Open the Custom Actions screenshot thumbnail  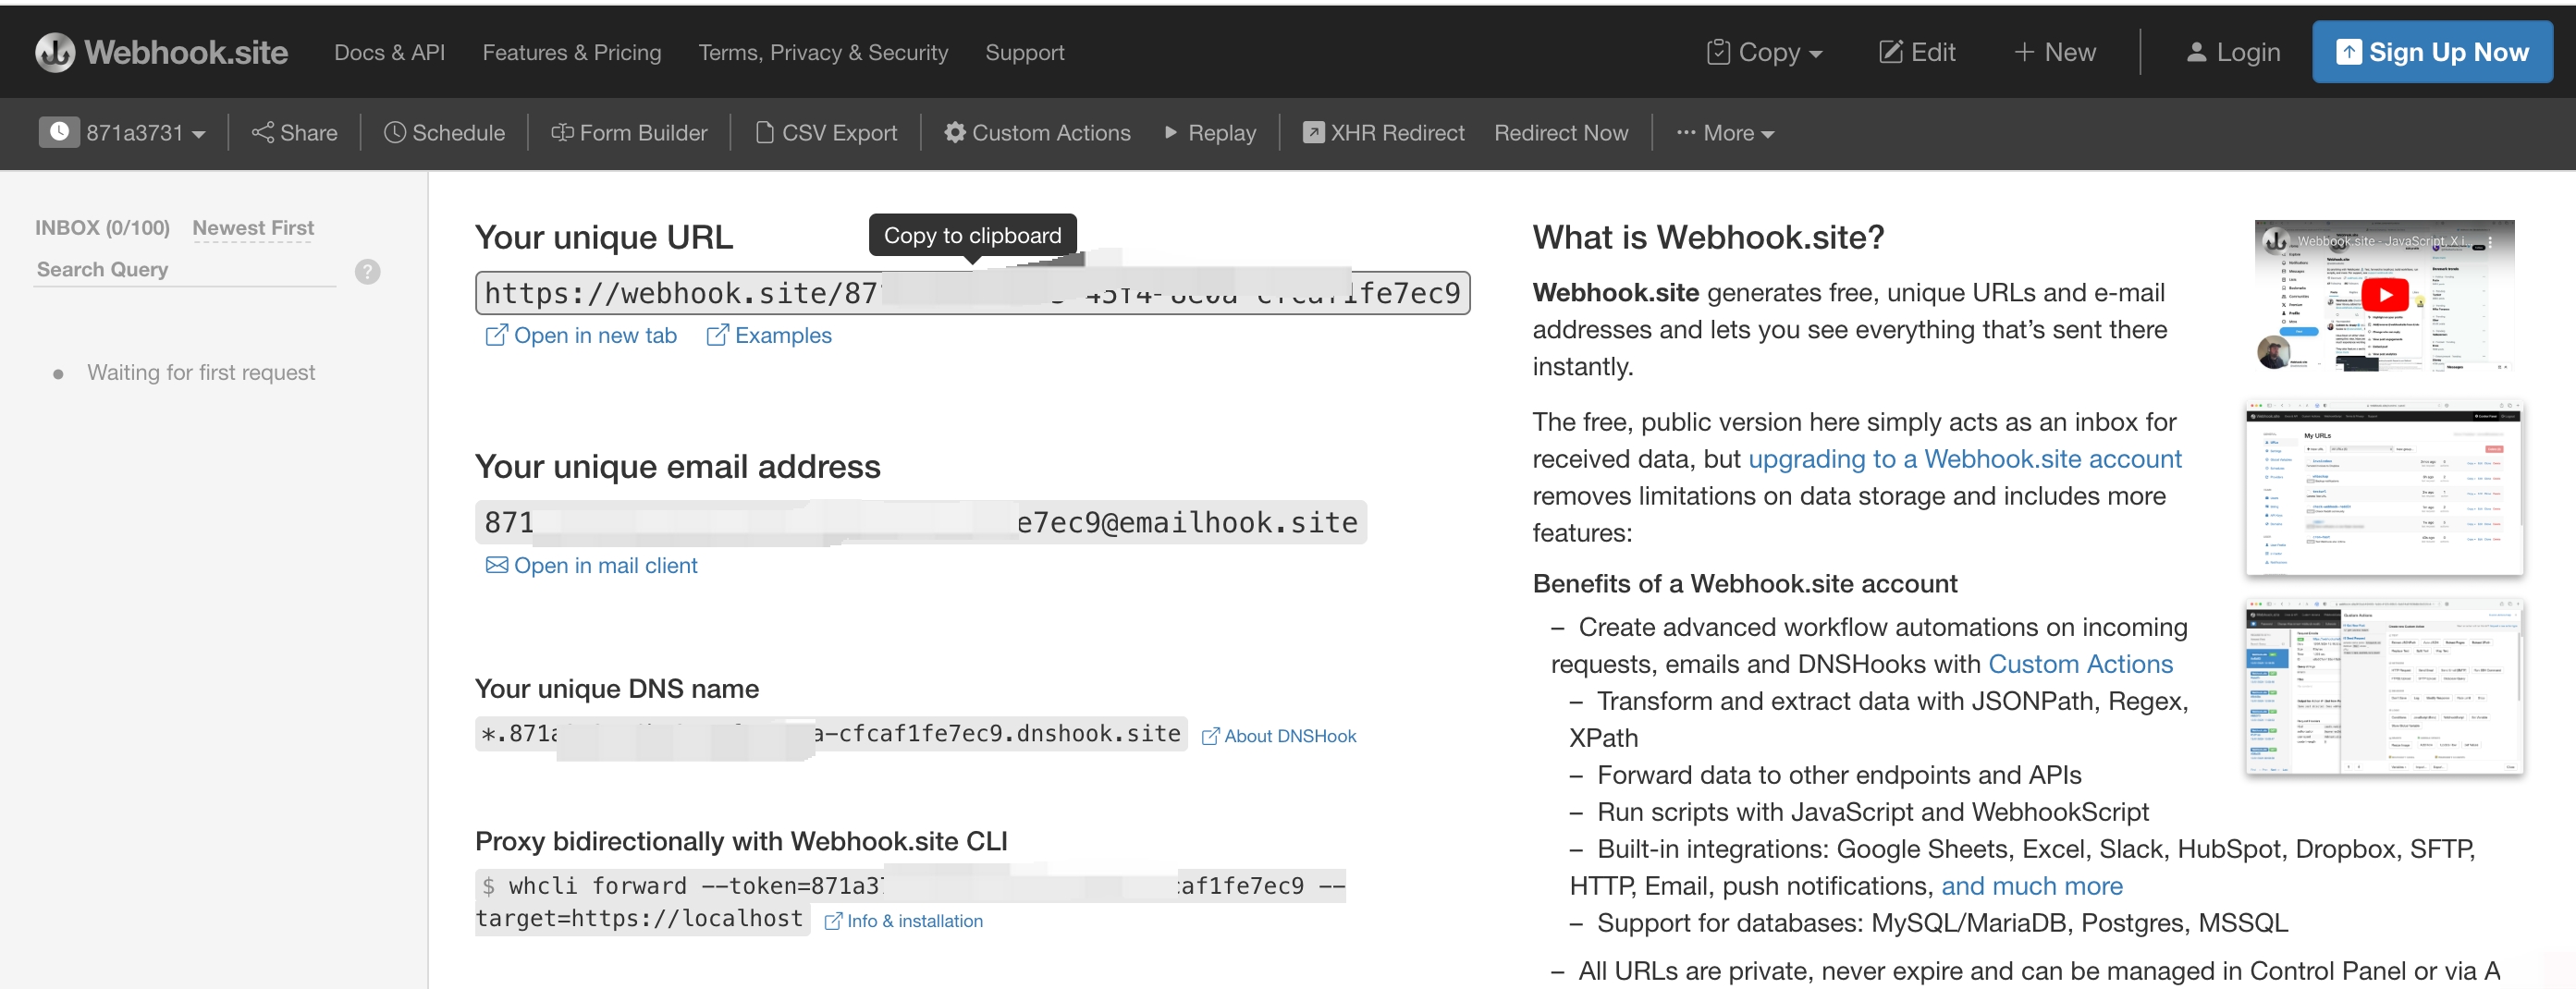[x=2384, y=686]
